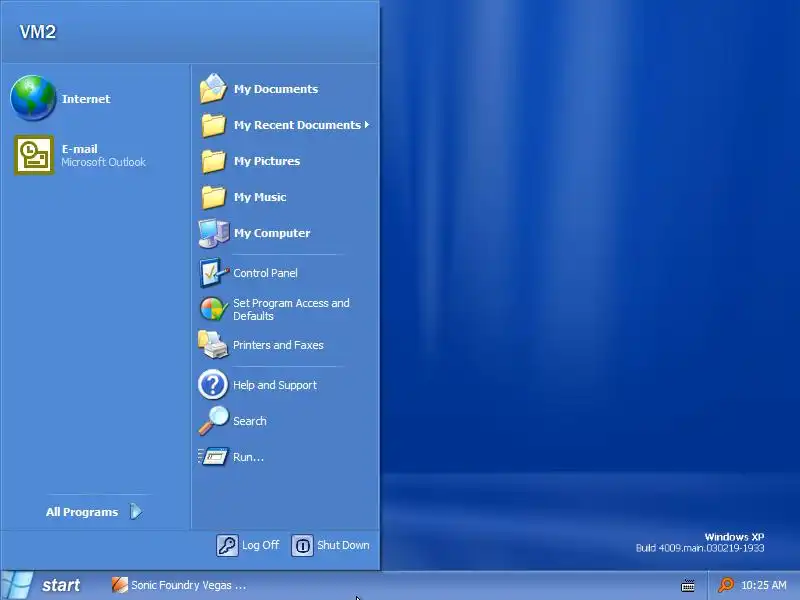The image size is (800, 600).
Task: Choose My Computer text entry
Action: tap(272, 233)
